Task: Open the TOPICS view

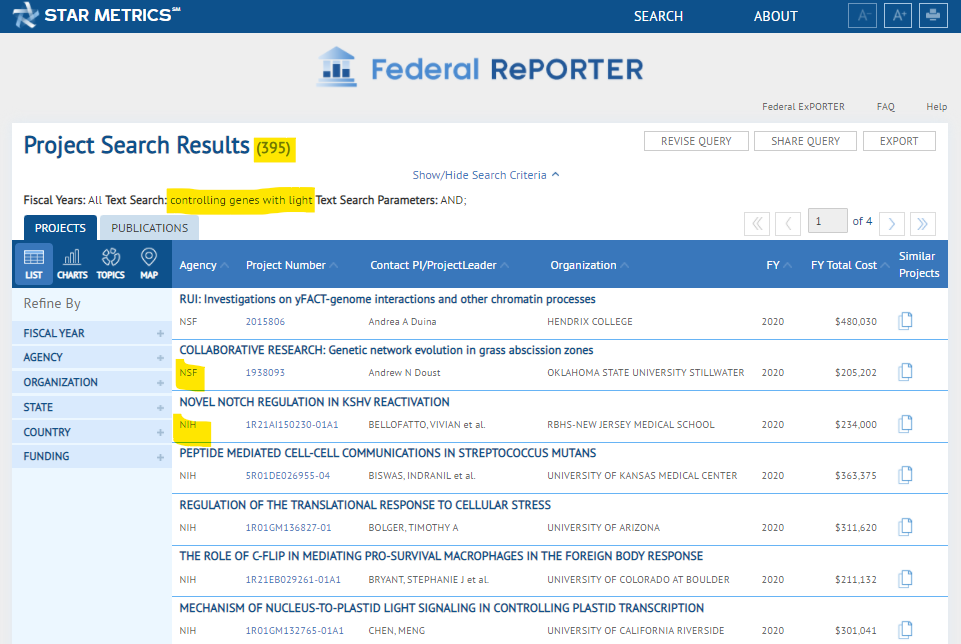Action: point(111,264)
